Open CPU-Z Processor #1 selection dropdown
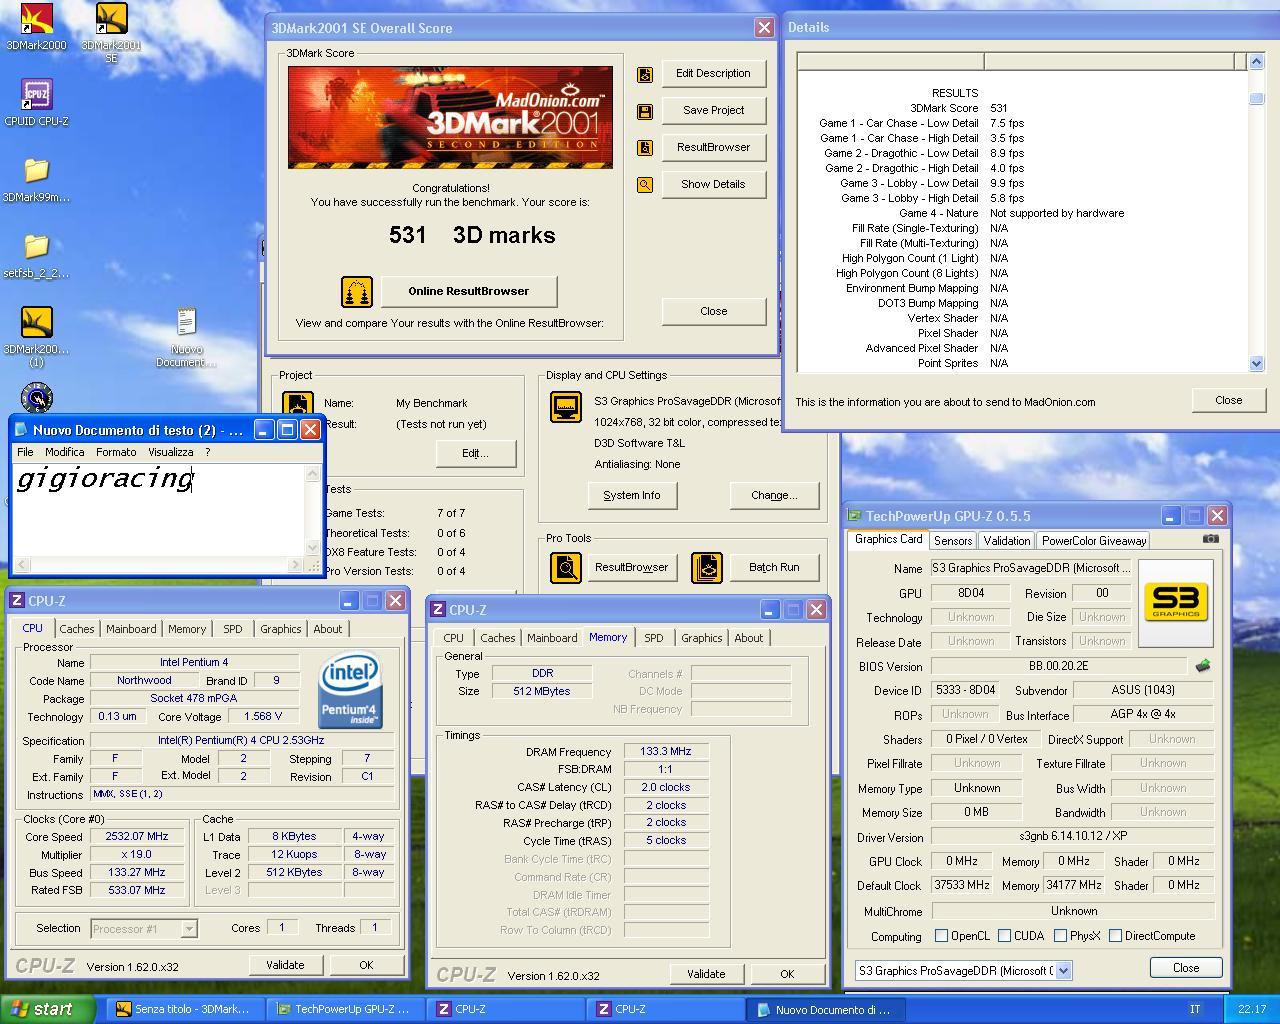 (189, 929)
